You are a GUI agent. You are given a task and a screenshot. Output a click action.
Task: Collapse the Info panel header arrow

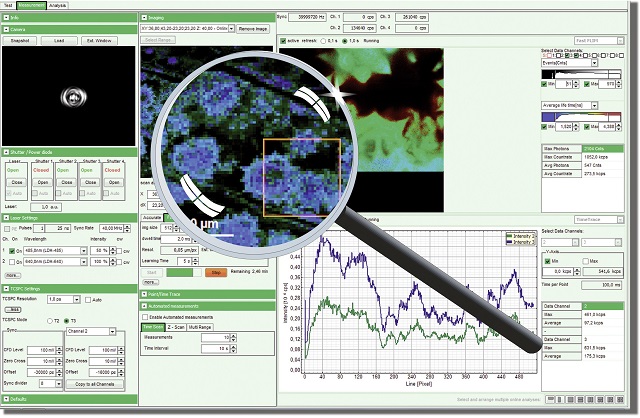[x=6, y=18]
